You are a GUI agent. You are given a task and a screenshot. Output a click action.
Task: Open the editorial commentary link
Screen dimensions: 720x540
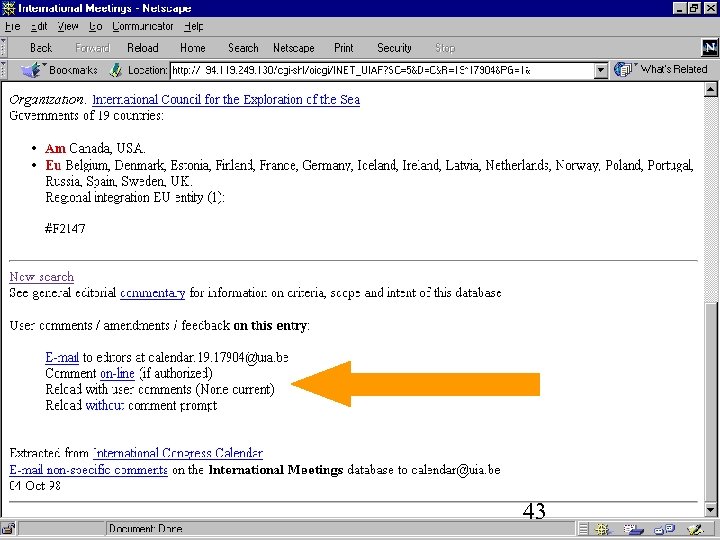point(152,293)
